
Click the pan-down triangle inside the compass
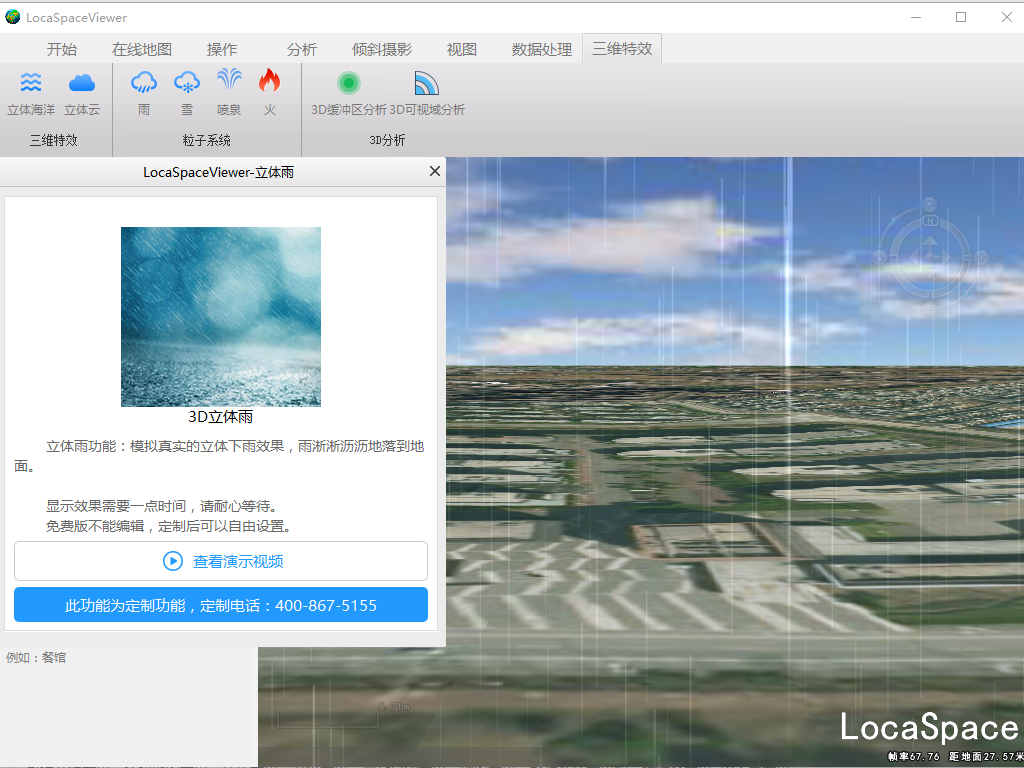click(x=930, y=273)
